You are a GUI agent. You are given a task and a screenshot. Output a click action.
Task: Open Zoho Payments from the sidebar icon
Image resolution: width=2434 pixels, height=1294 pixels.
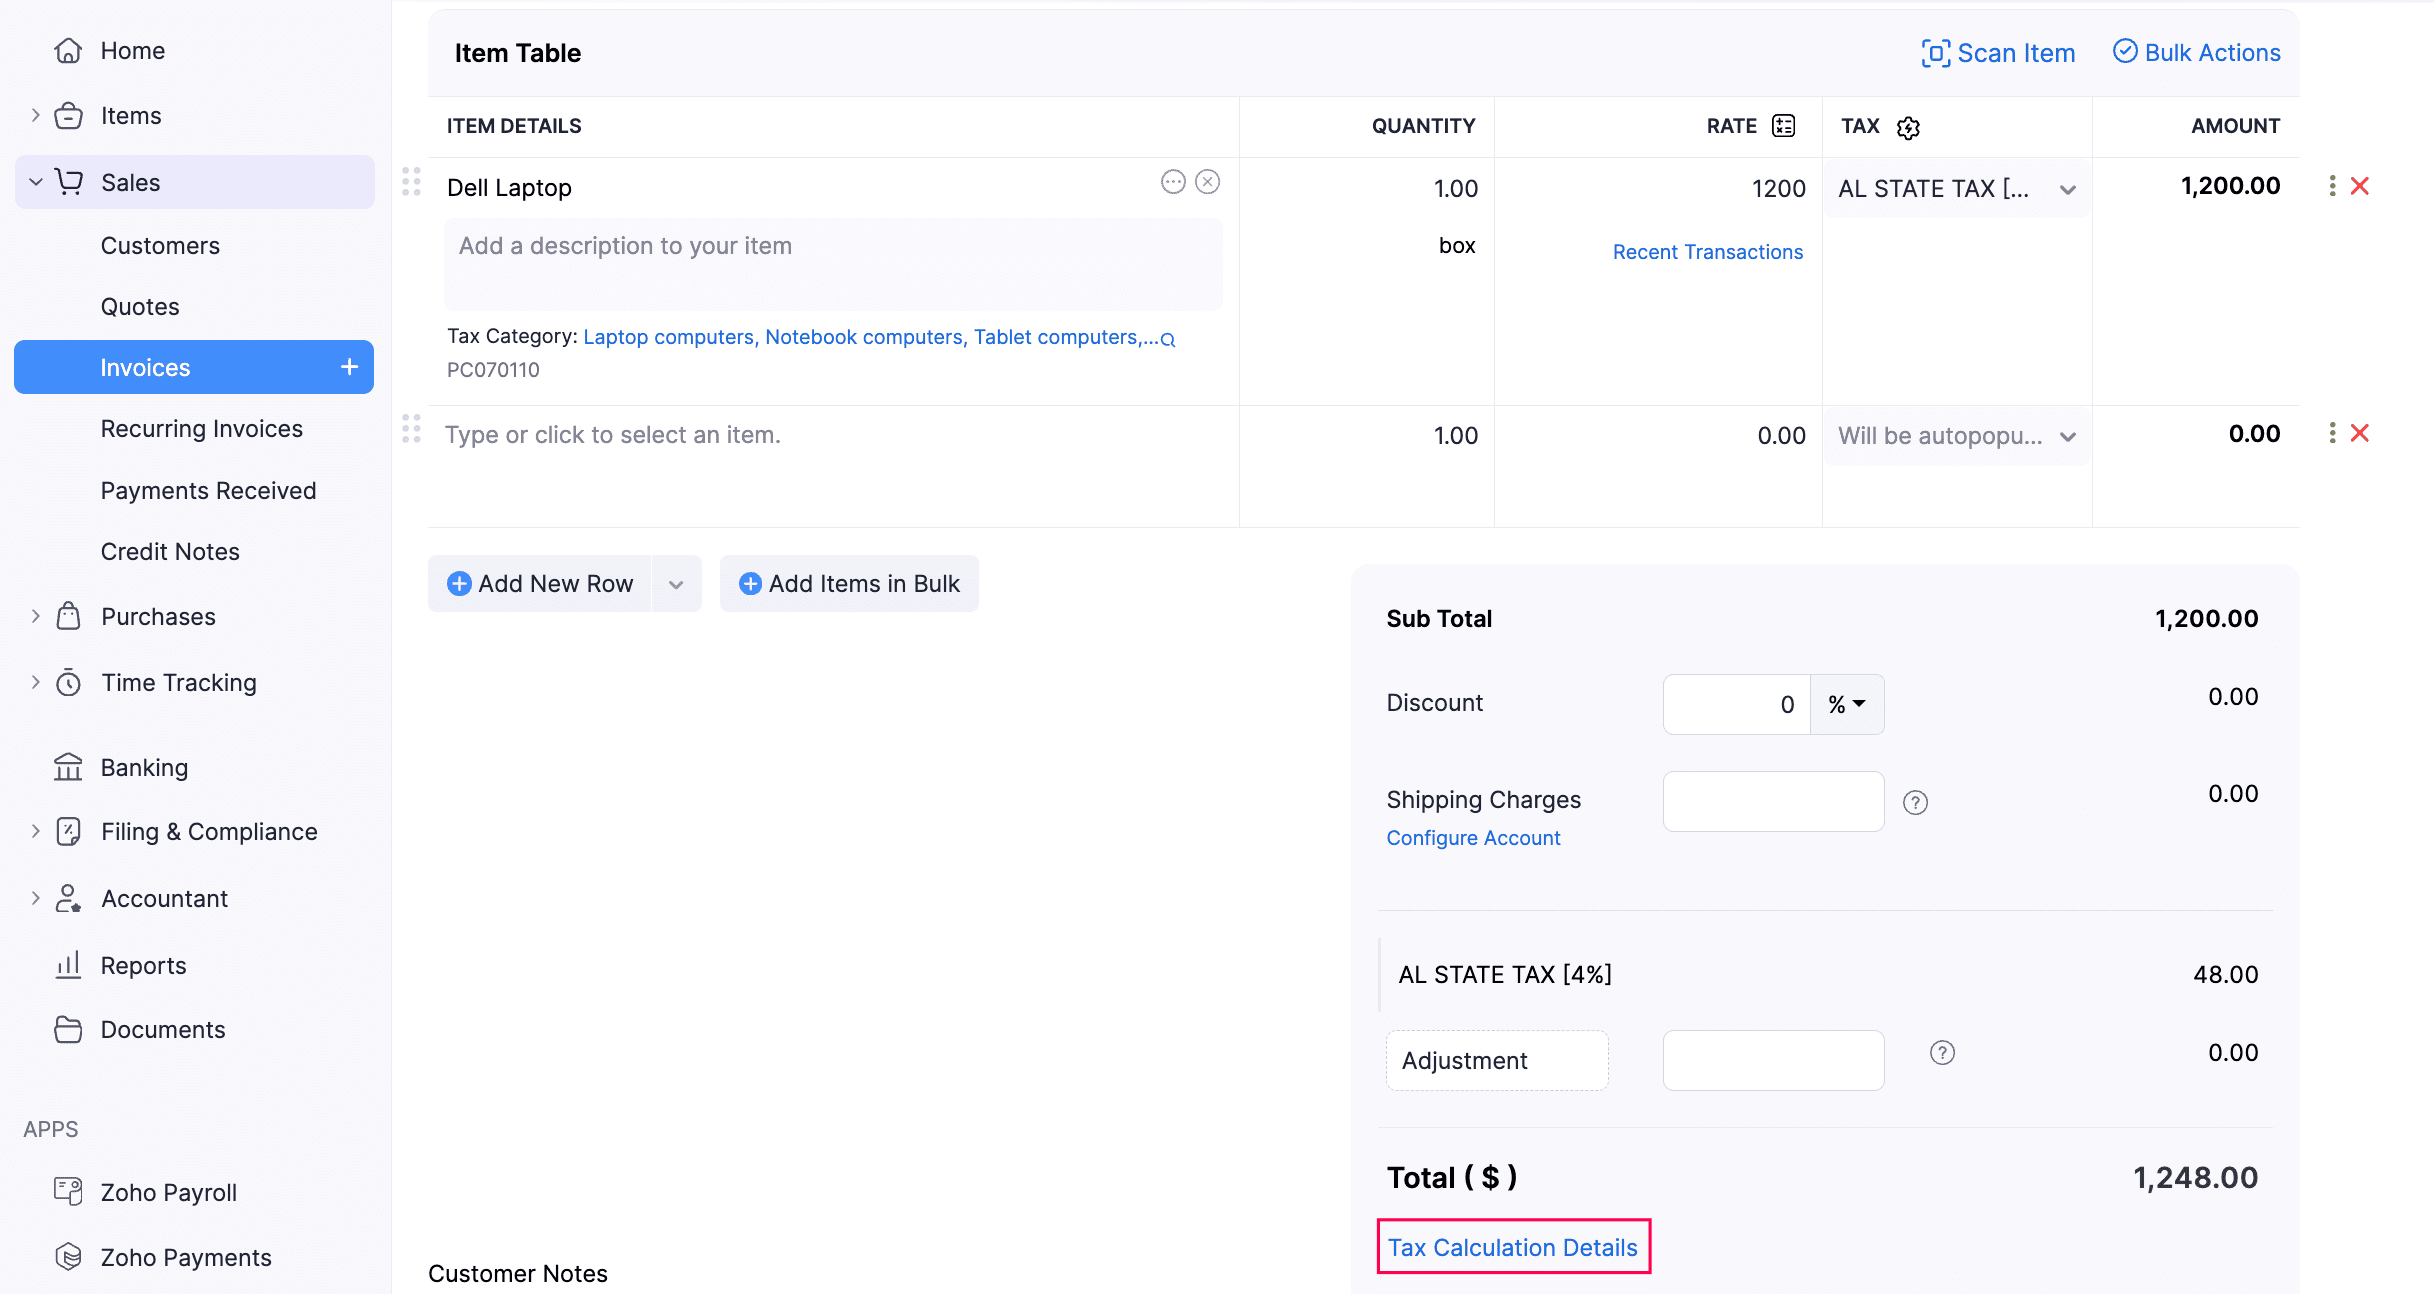68,1257
